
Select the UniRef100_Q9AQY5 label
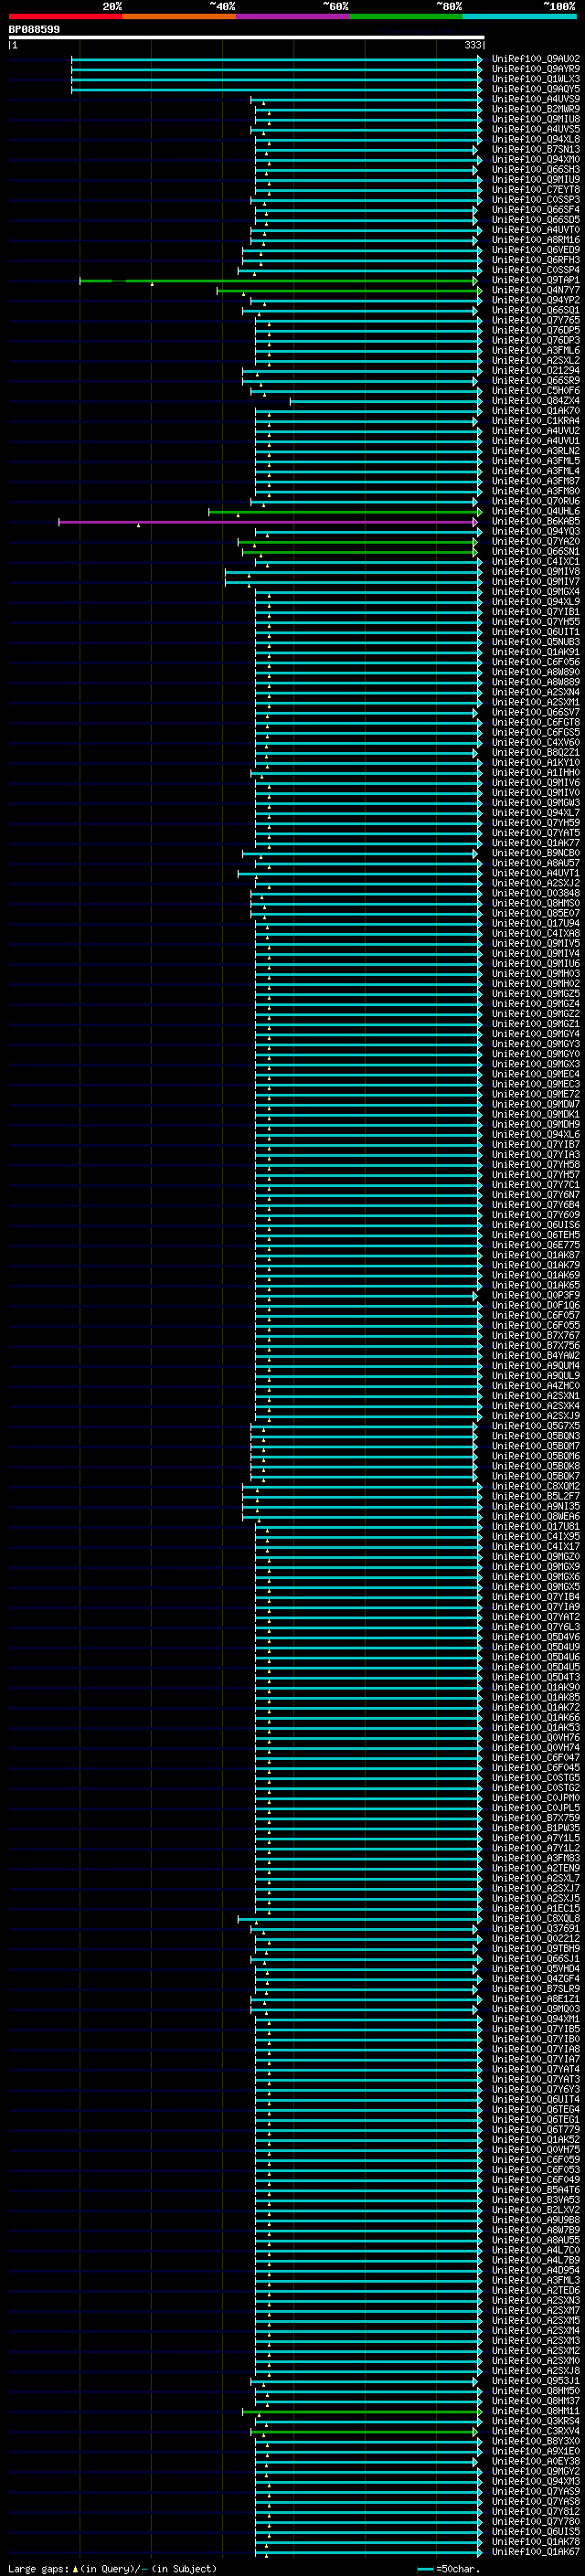point(536,89)
